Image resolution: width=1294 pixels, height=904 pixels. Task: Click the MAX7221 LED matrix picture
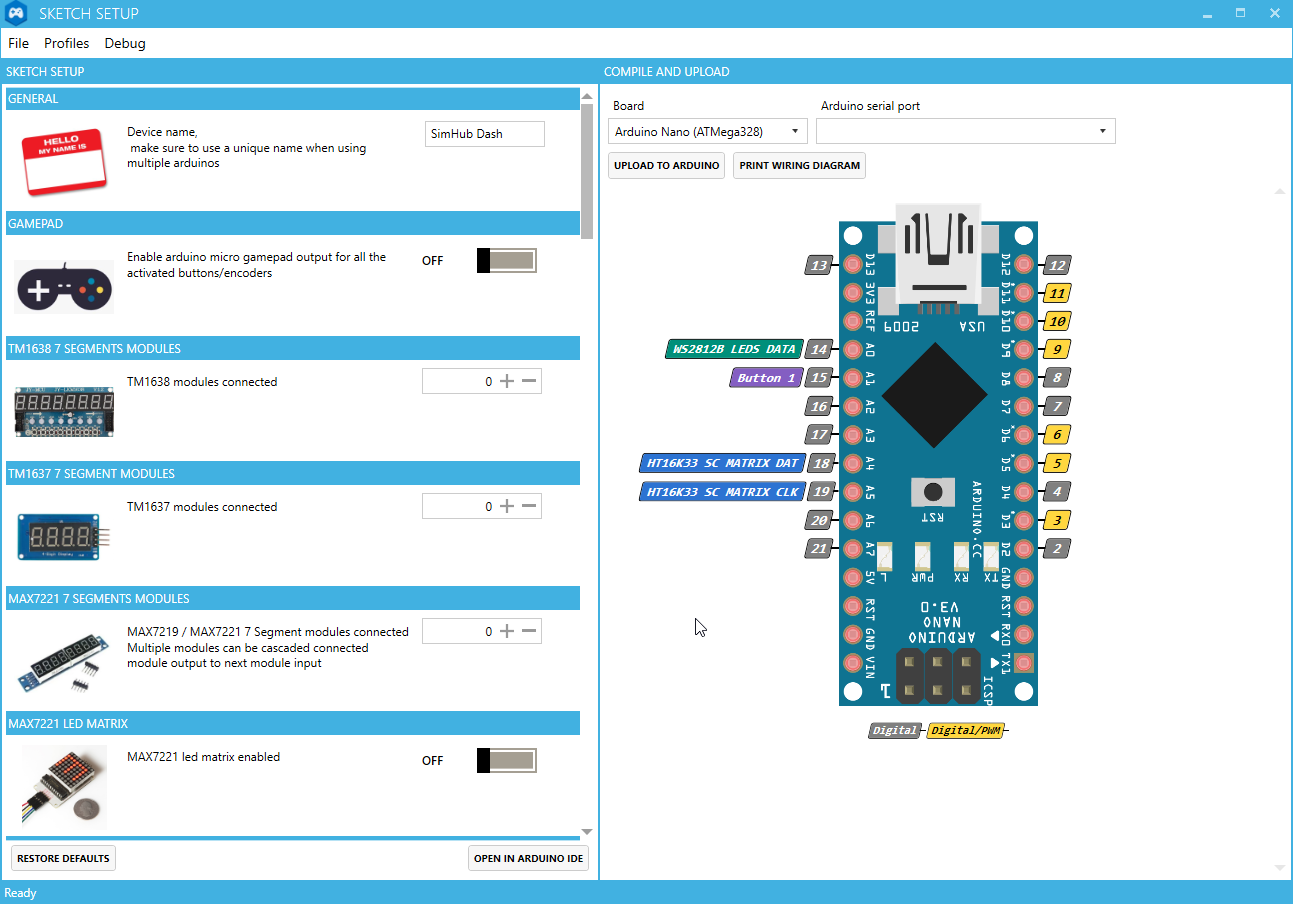click(64, 785)
